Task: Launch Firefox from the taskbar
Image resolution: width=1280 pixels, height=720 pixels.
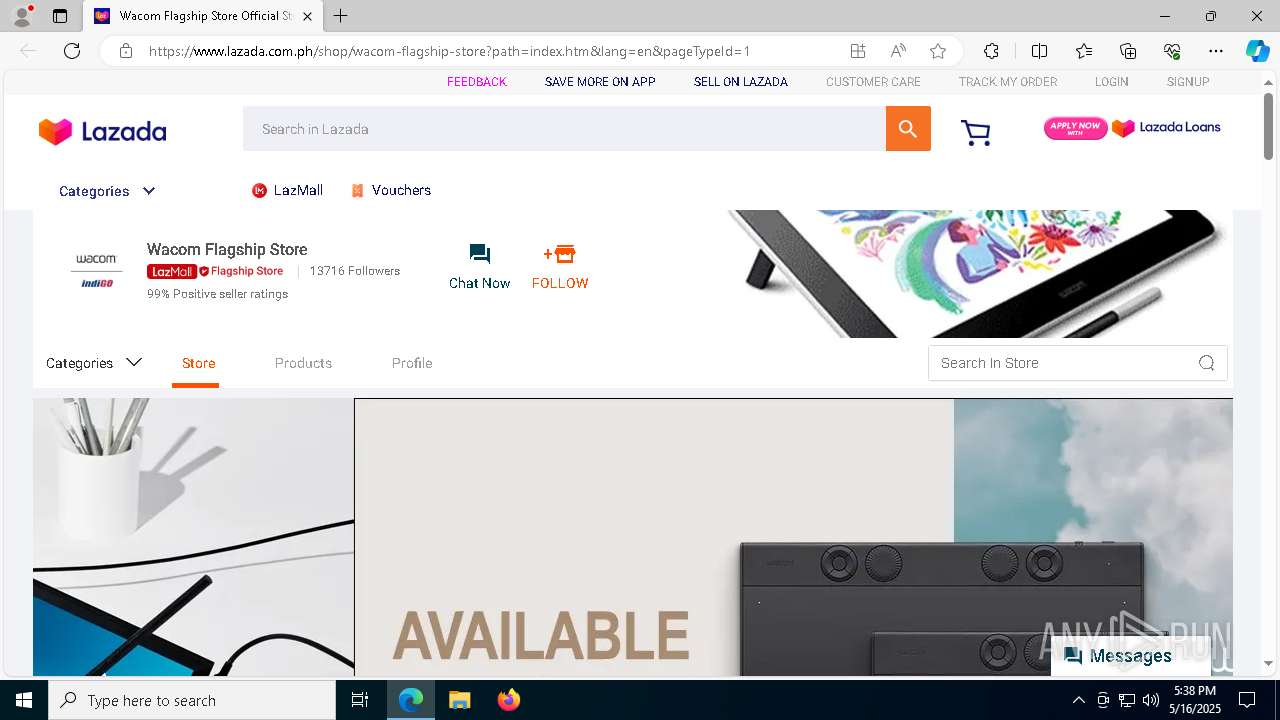Action: click(x=509, y=700)
